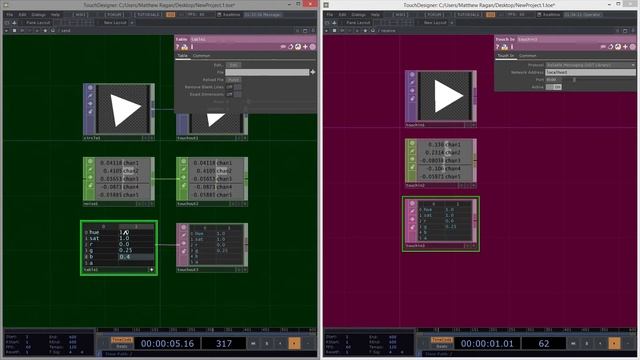Screen dimensions: 640x360
Task: Open Pane Layout dropdown in left window
Action: point(38,23)
